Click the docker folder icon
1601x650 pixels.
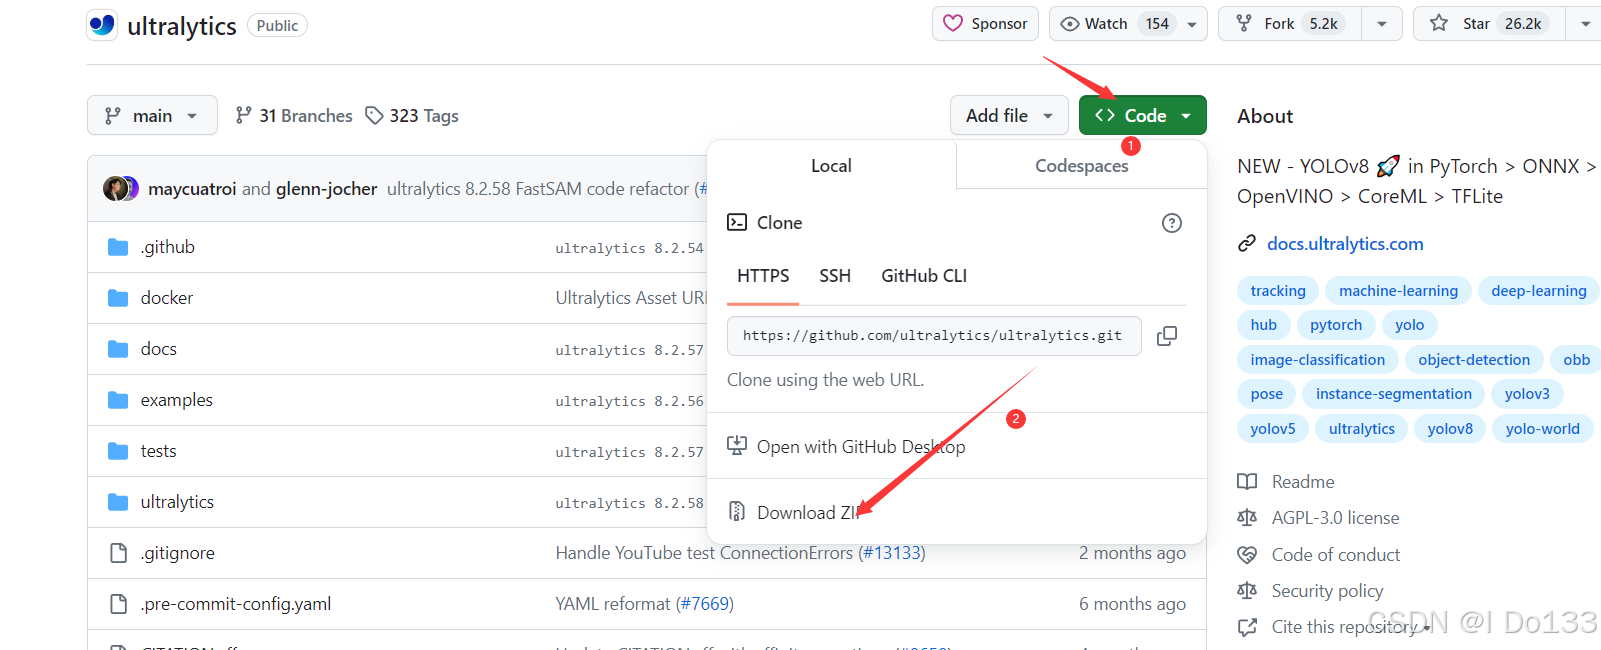coord(118,298)
